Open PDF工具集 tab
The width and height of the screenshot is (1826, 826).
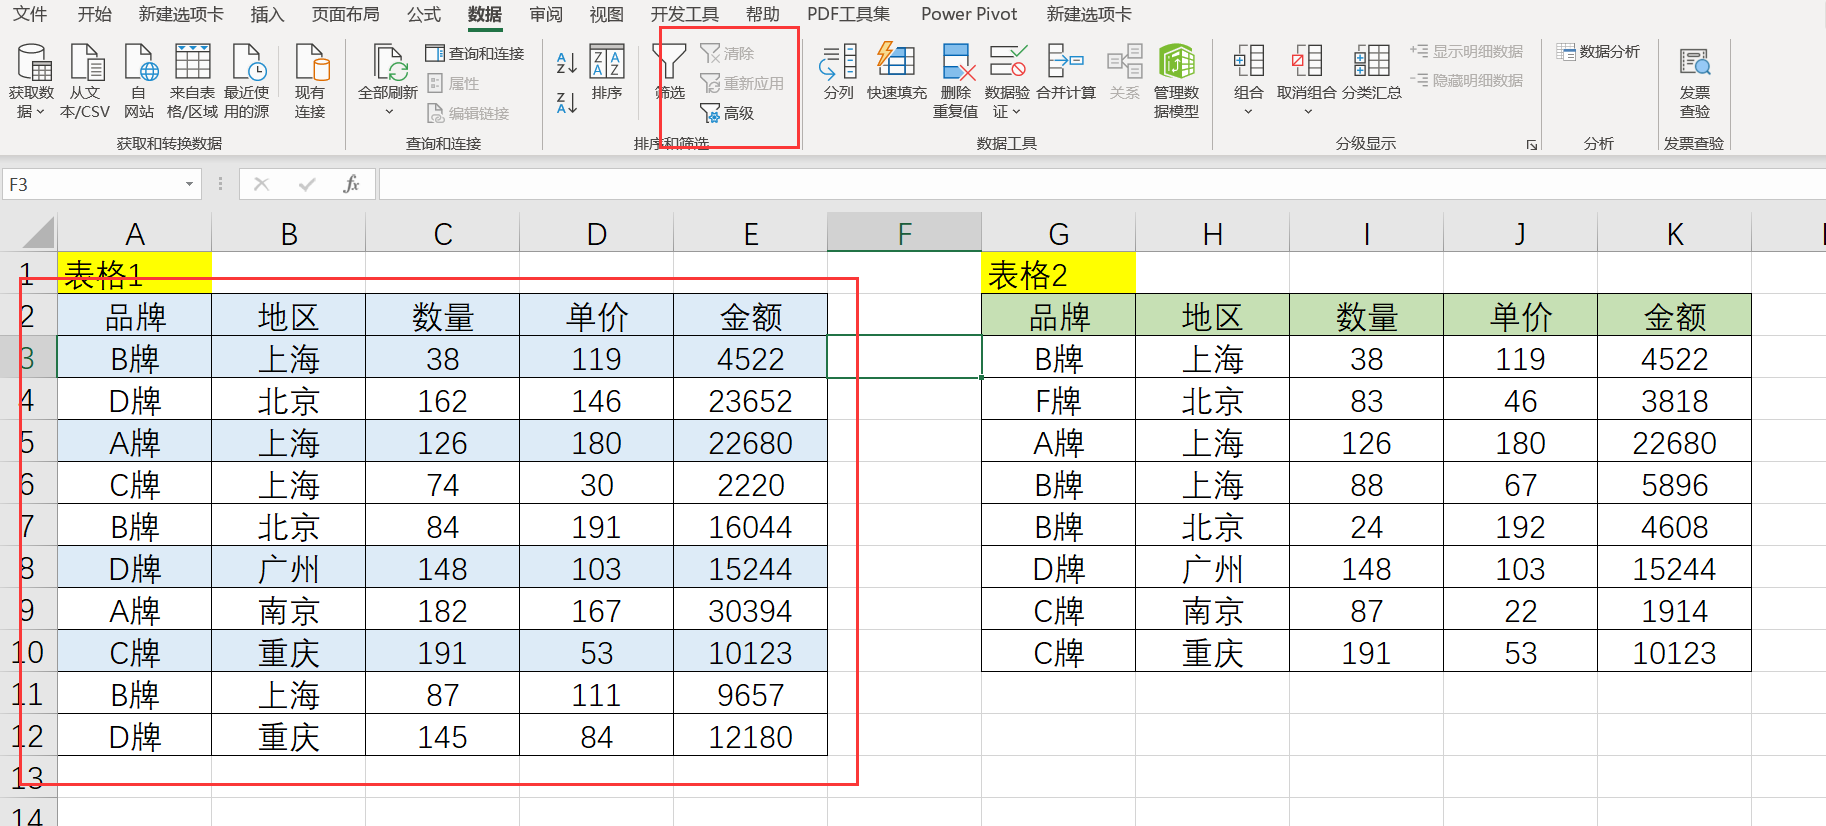click(849, 14)
